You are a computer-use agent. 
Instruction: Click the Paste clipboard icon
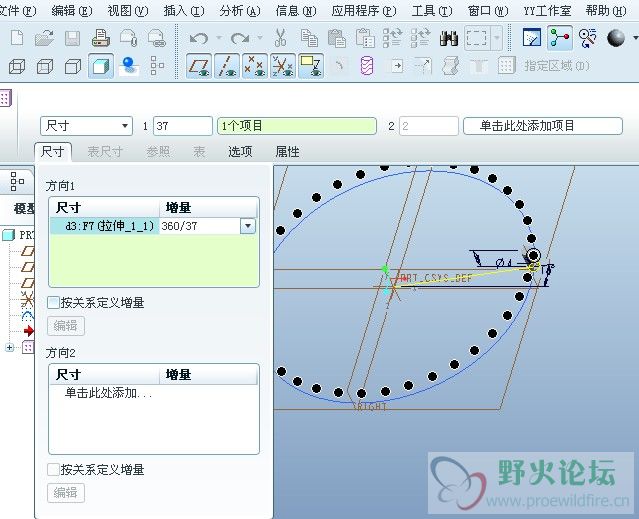pyautogui.click(x=337, y=38)
